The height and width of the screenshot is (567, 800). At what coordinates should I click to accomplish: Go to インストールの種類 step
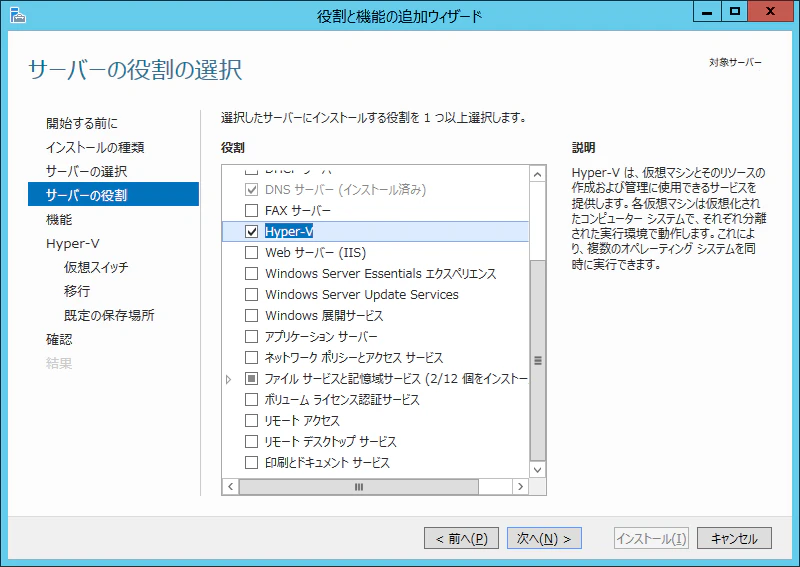(x=95, y=147)
